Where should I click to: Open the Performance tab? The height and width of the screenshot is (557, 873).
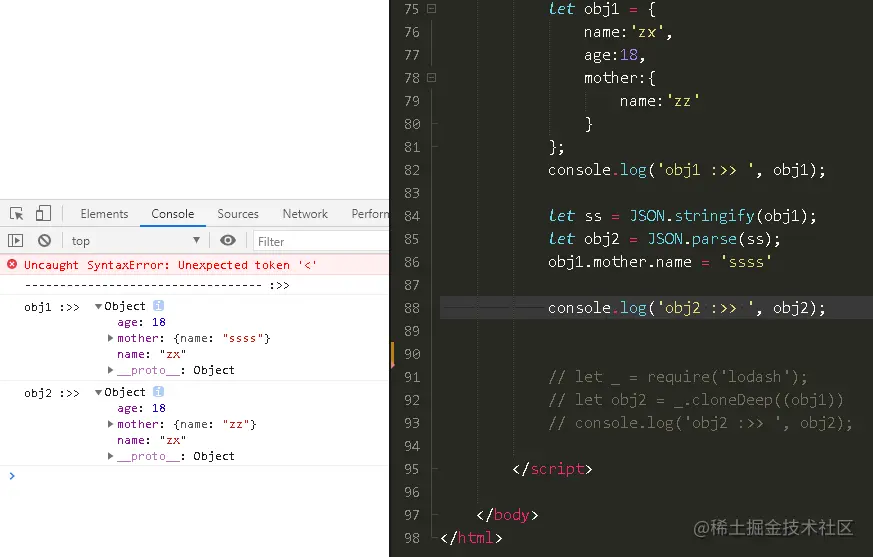(370, 214)
